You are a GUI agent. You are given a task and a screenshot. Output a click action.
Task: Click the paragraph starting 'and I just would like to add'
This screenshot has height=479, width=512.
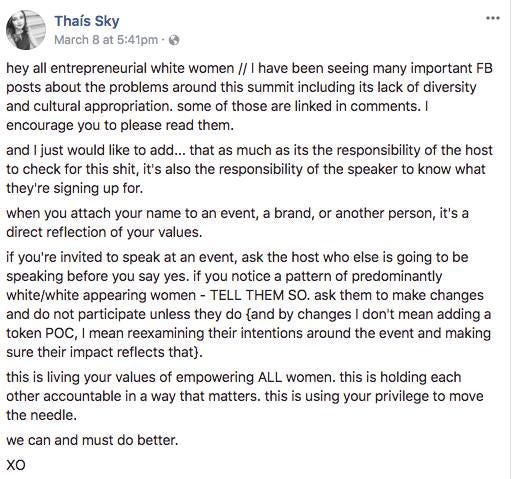(249, 169)
